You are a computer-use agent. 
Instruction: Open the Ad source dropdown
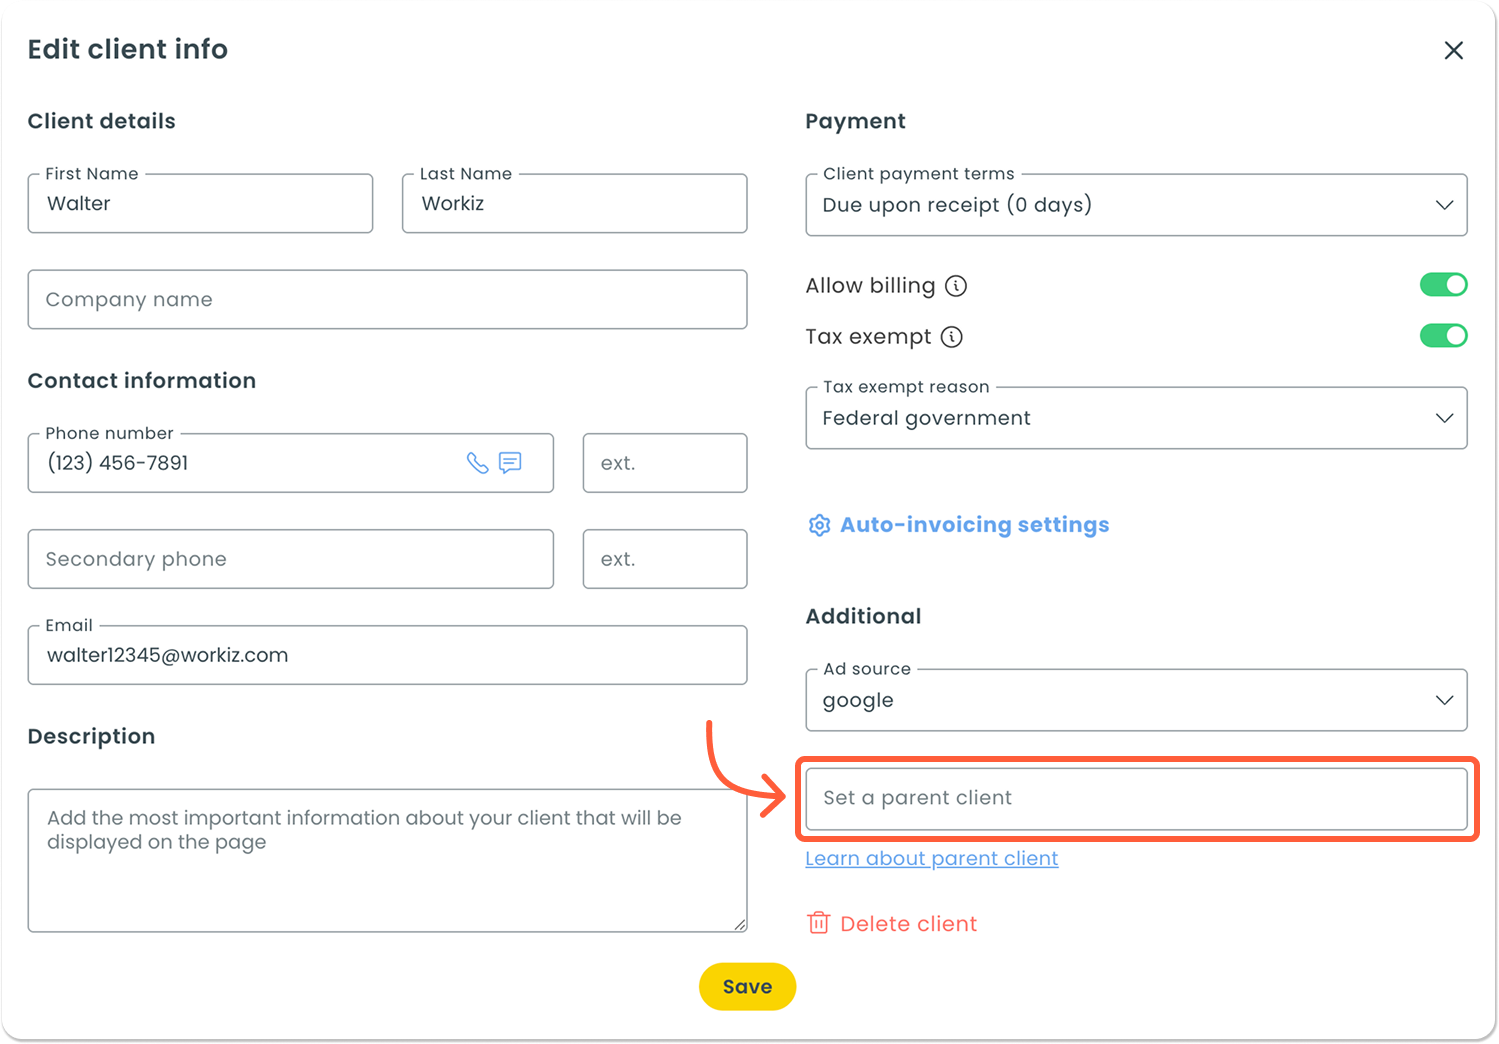(1136, 700)
